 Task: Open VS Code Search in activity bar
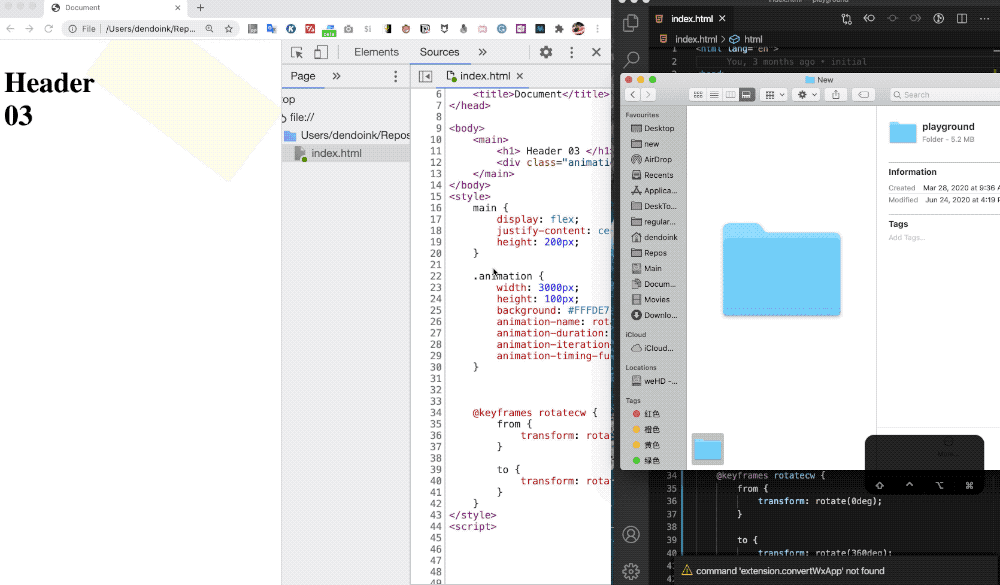coord(631,61)
